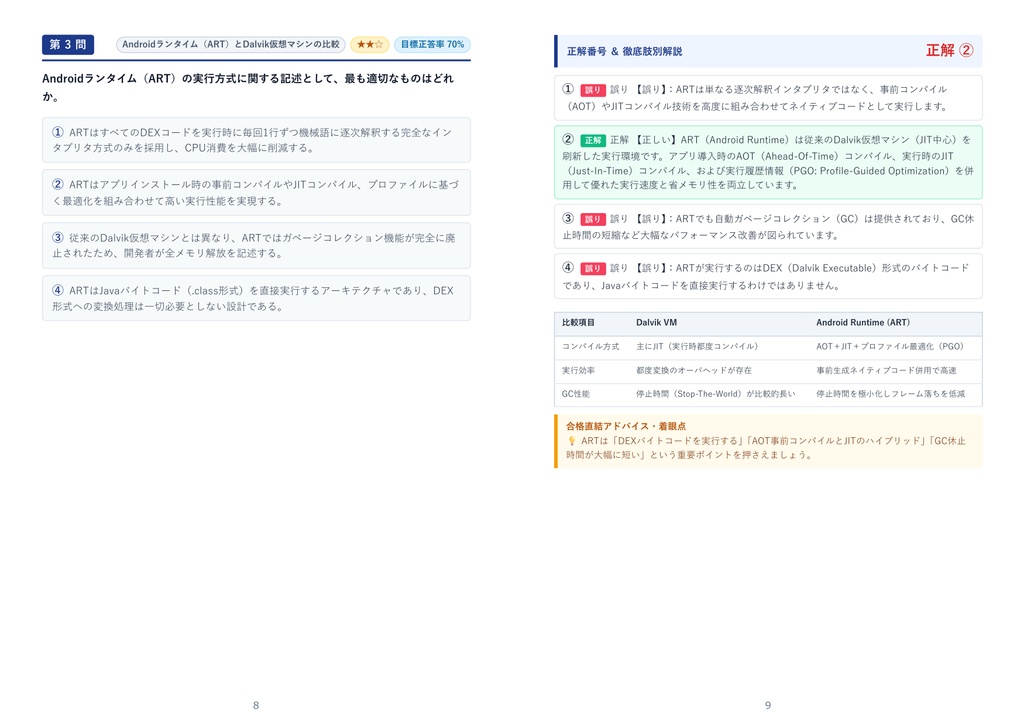Click explanation ③ text about GC休止時間
Viewport: 1024px width, 727px height.
click(768, 227)
